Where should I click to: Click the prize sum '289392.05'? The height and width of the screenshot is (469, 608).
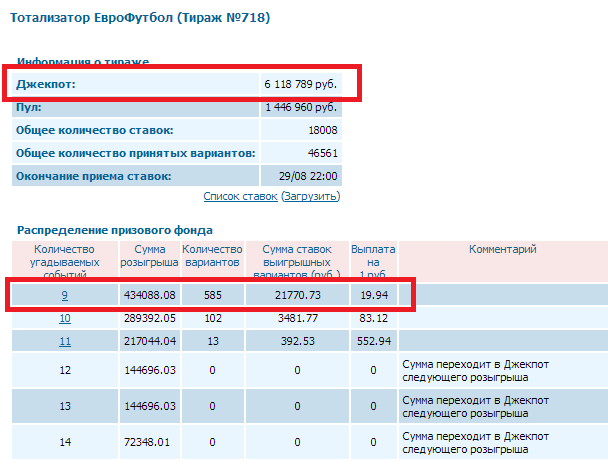click(150, 318)
